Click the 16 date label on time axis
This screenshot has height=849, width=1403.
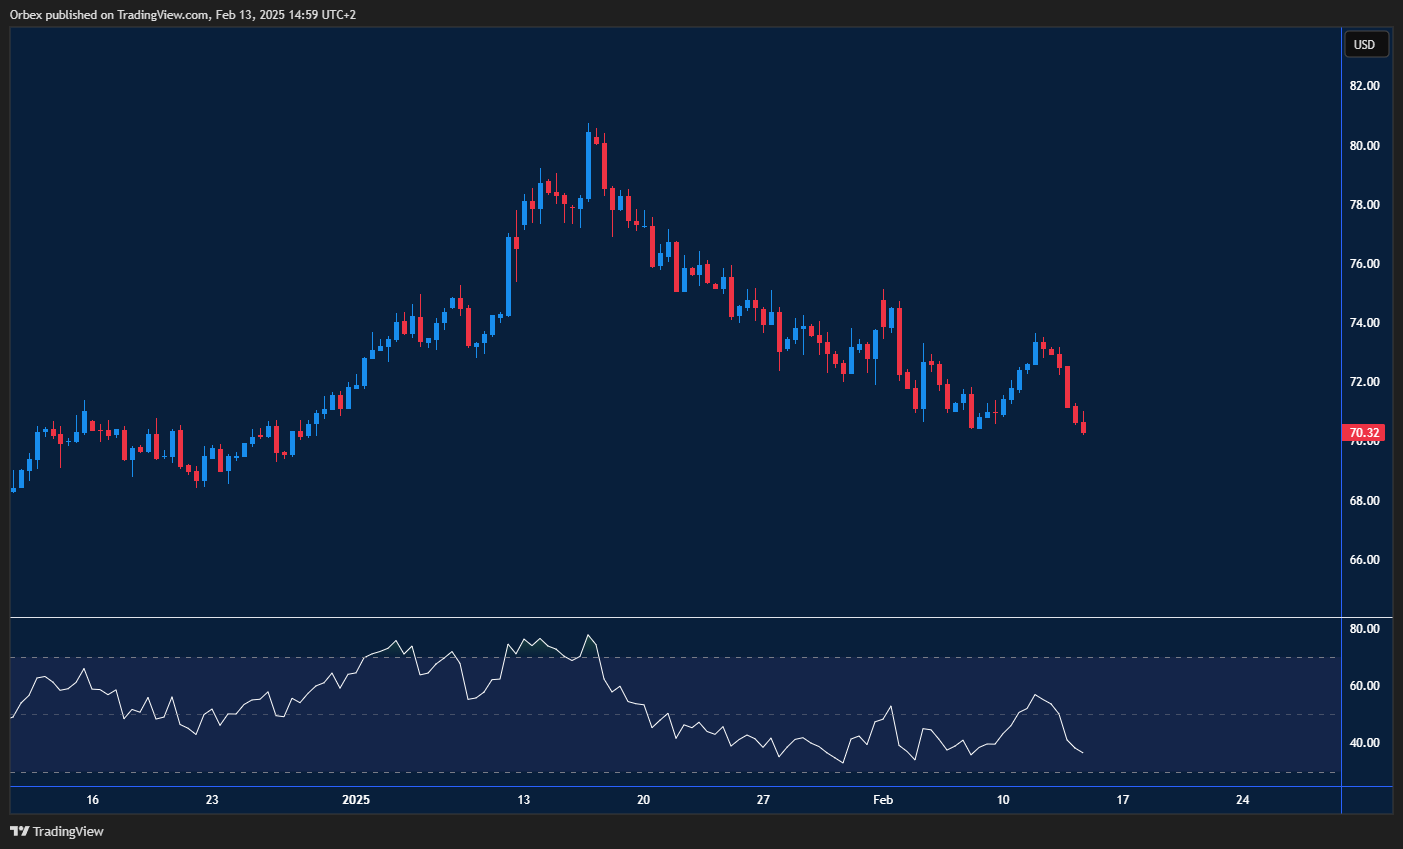click(92, 800)
